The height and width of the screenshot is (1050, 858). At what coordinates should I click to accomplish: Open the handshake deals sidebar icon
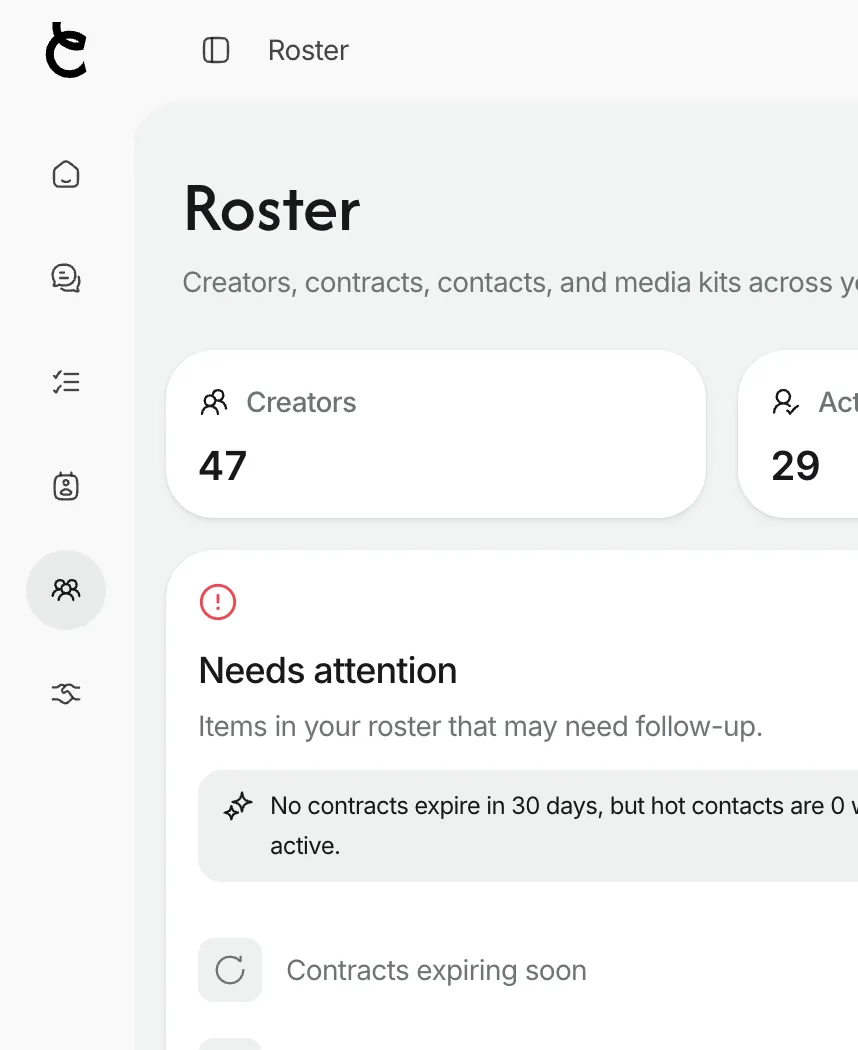pos(66,694)
